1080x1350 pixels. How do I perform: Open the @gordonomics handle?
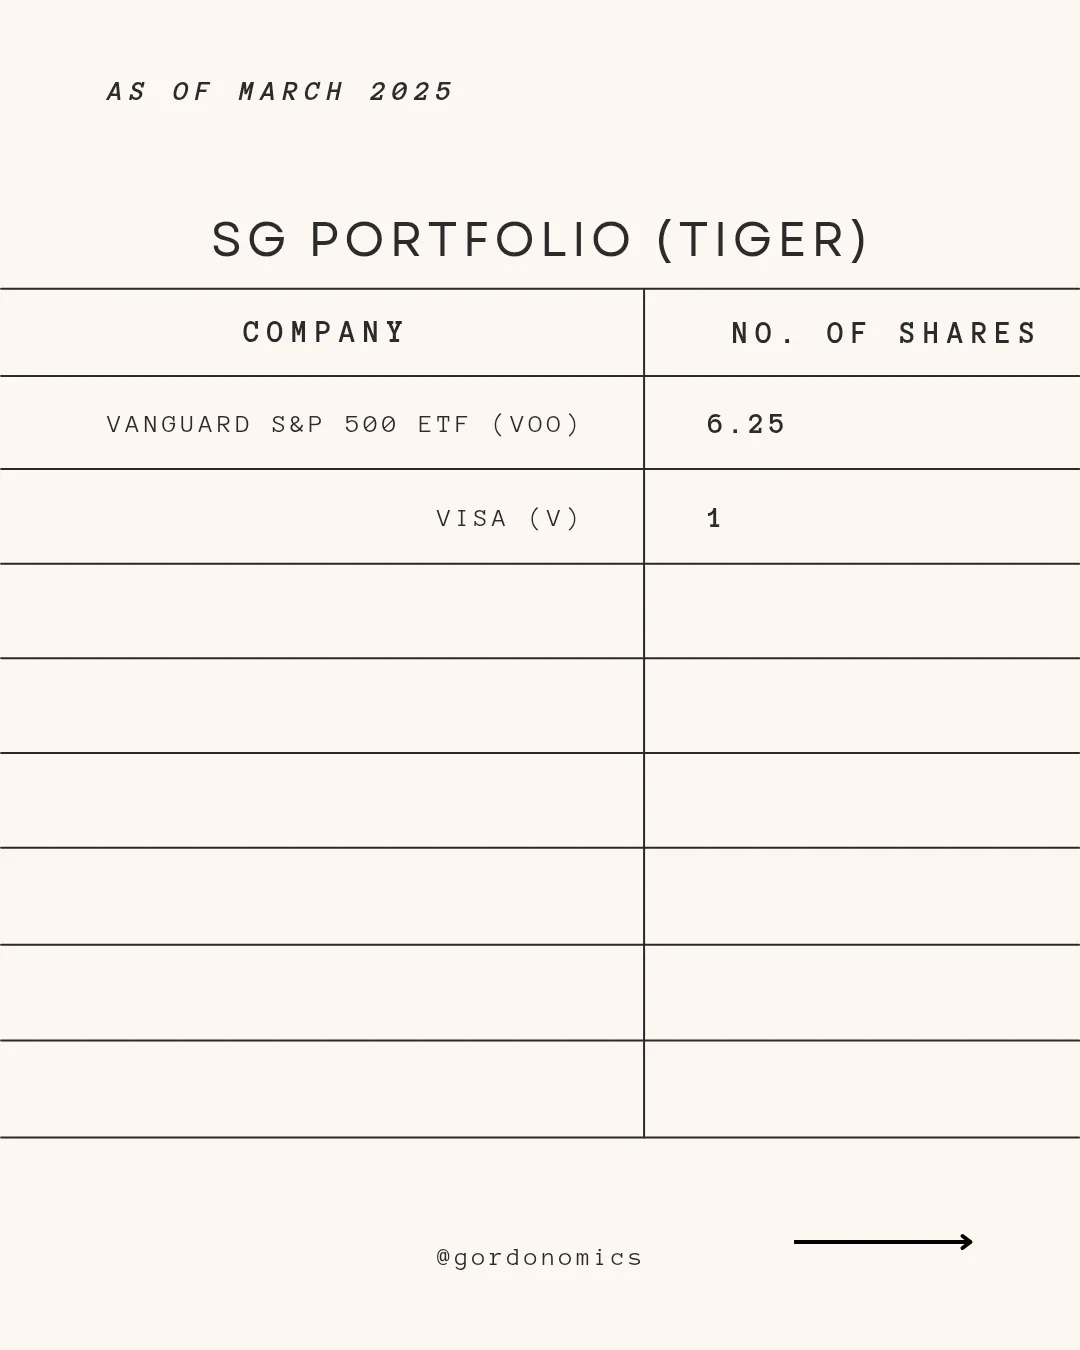(x=539, y=1257)
